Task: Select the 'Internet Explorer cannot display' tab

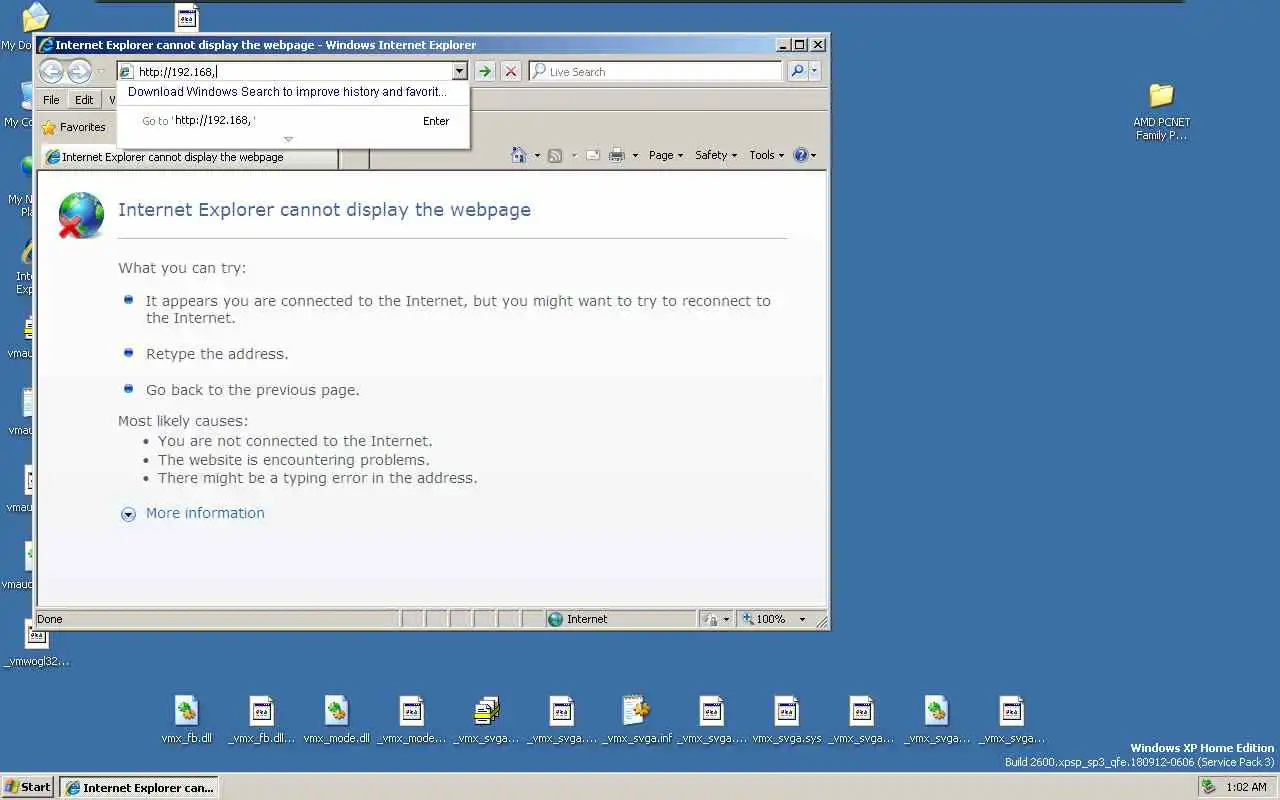Action: pos(190,157)
